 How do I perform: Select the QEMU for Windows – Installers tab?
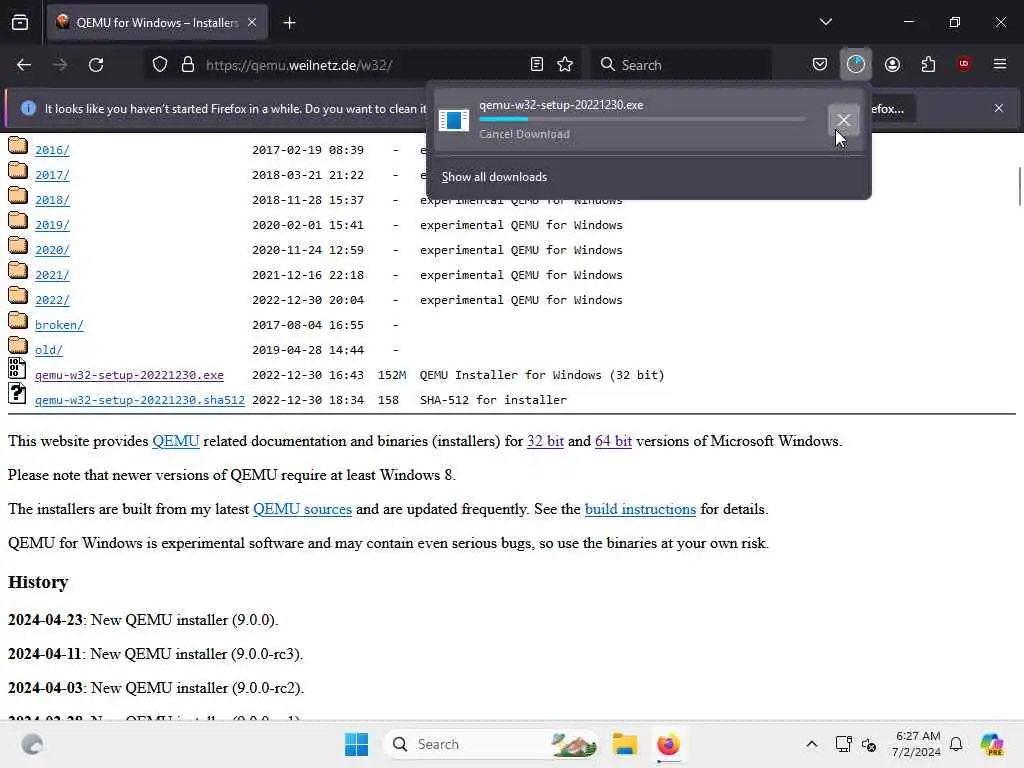point(157,23)
